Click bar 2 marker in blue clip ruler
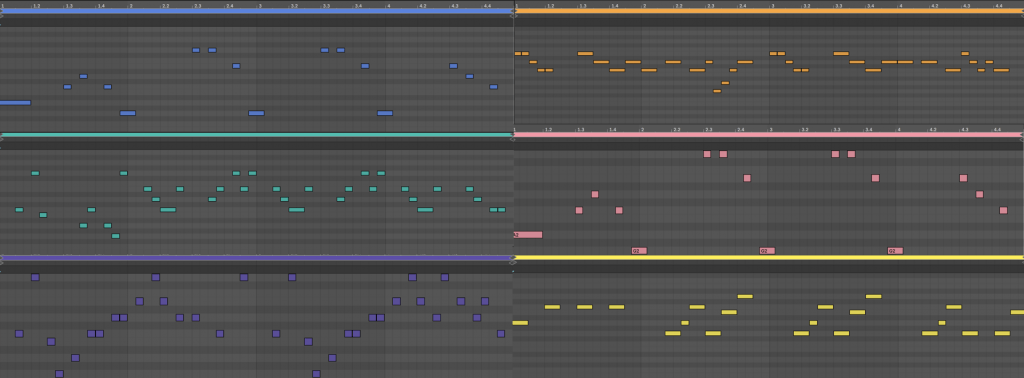 (131, 5)
